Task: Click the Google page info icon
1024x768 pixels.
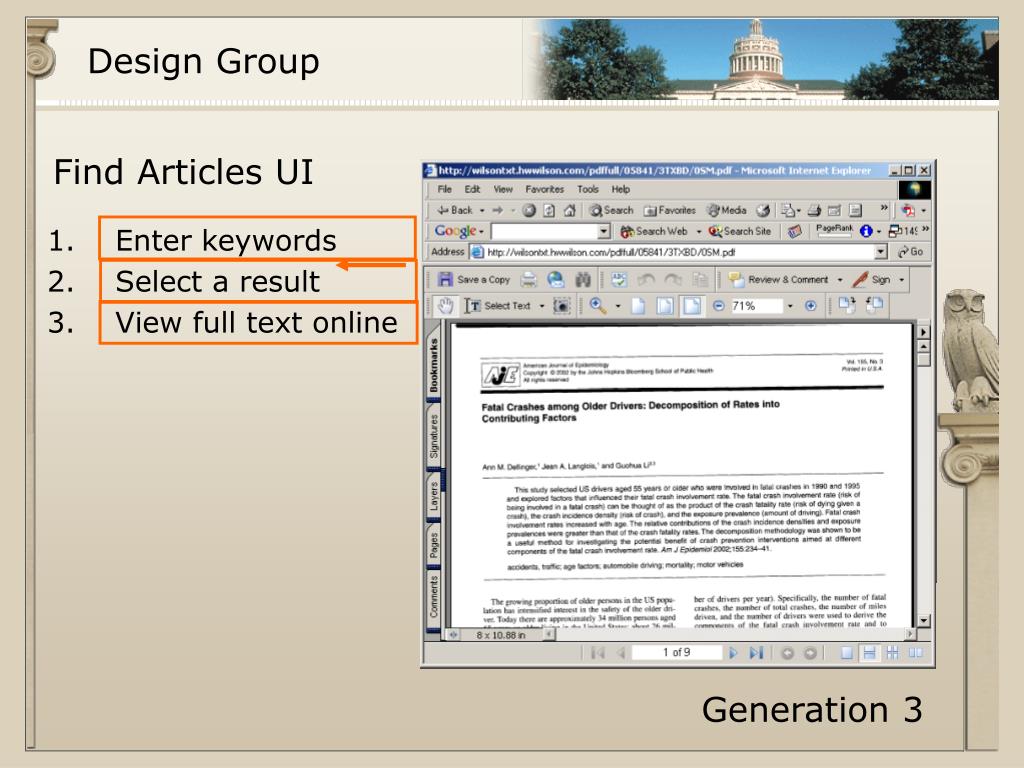Action: click(x=866, y=231)
